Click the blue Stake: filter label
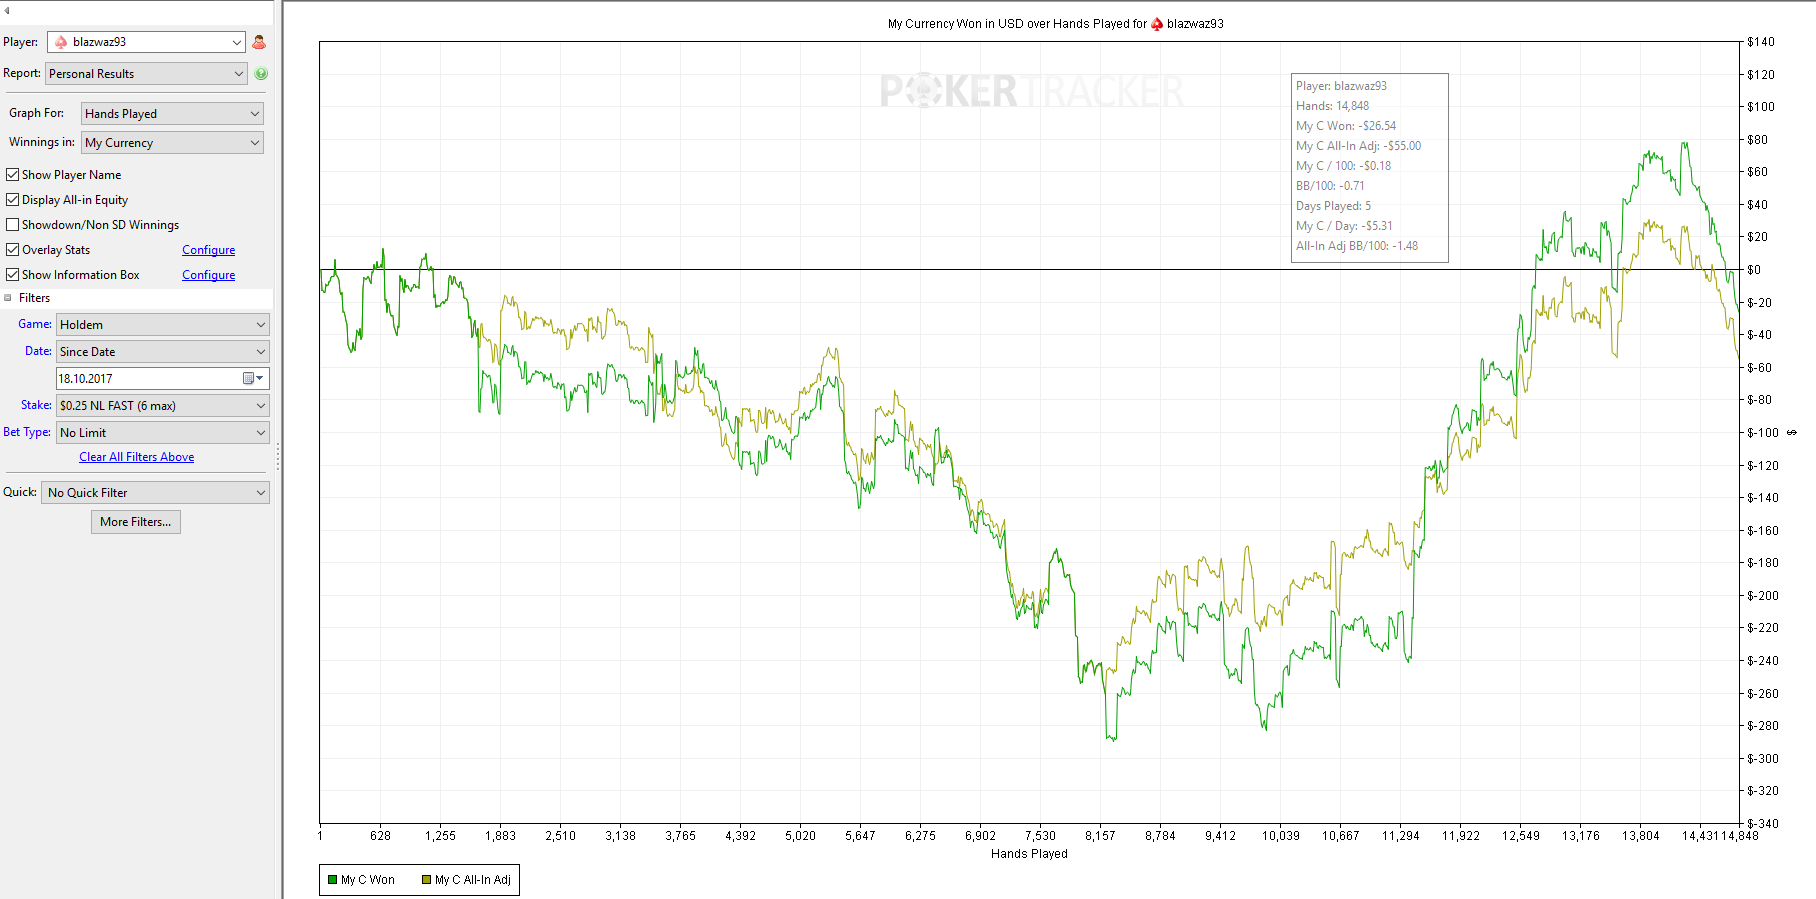 (x=36, y=405)
